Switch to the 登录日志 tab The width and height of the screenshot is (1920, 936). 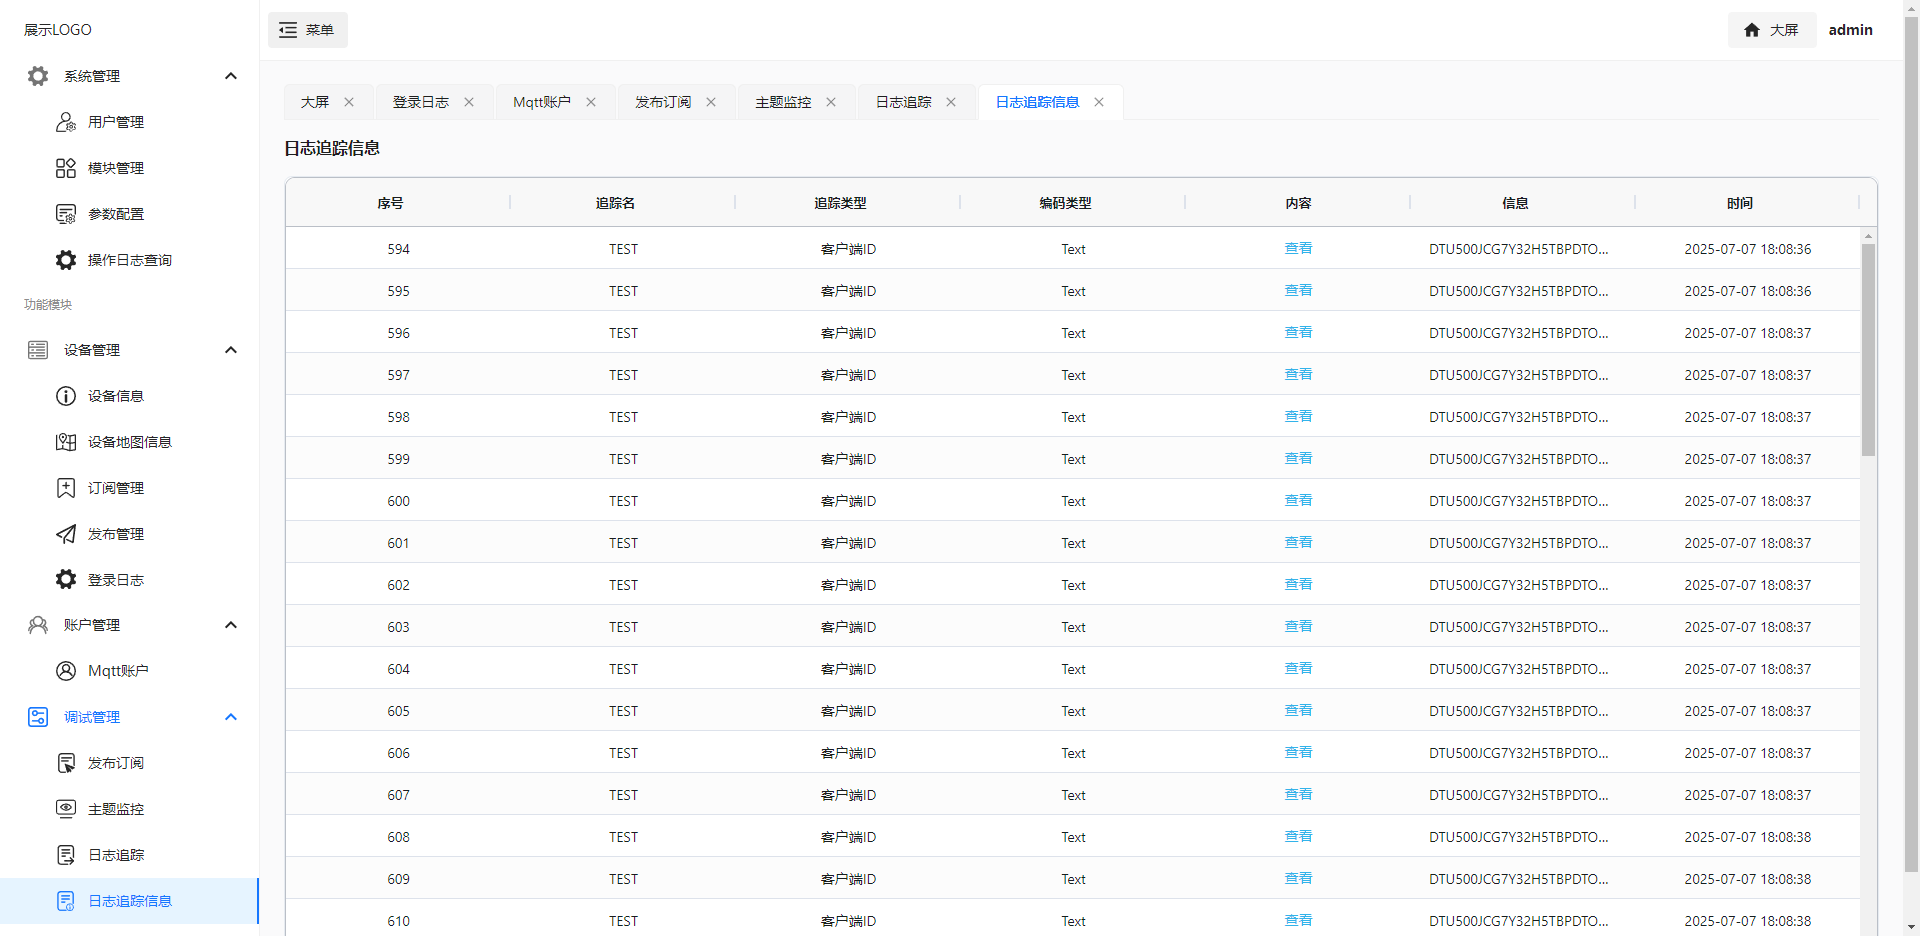[421, 102]
